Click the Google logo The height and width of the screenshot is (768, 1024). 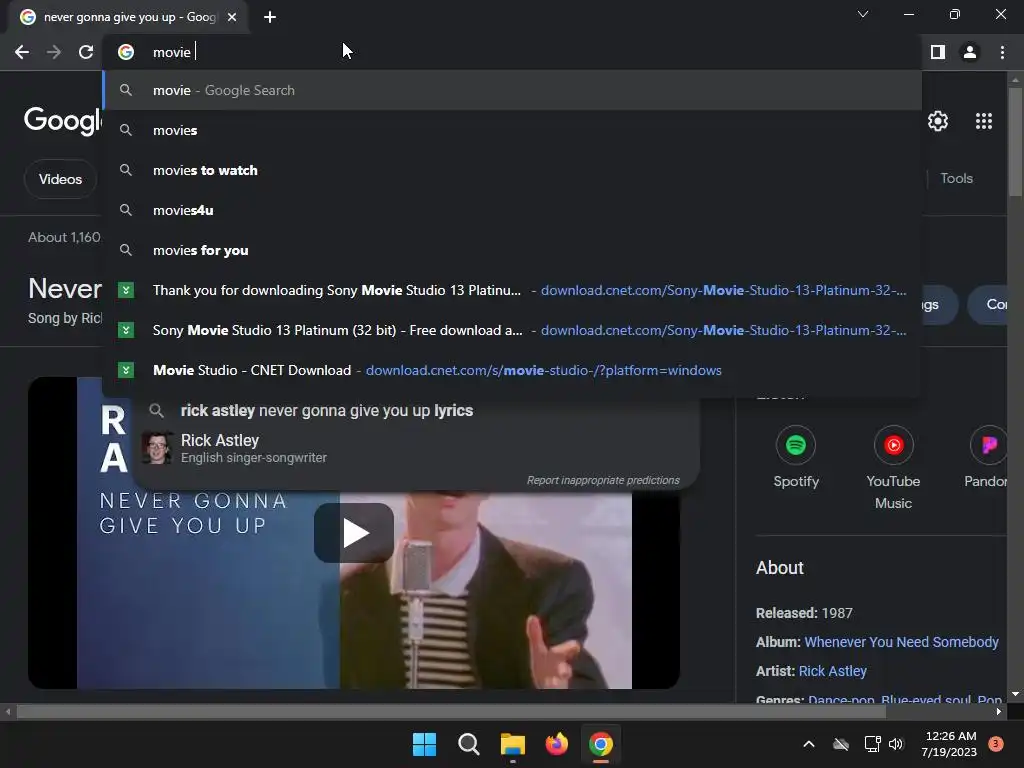pyautogui.click(x=63, y=120)
